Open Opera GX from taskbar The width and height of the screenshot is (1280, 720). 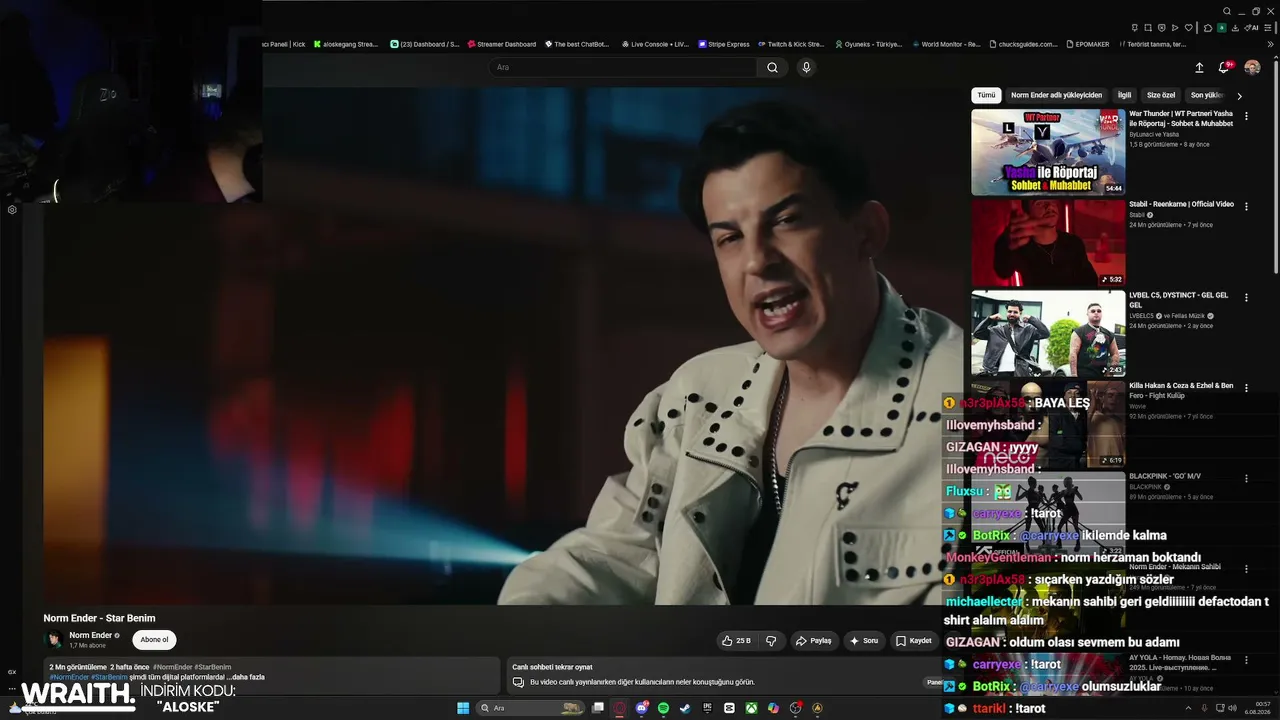(620, 708)
